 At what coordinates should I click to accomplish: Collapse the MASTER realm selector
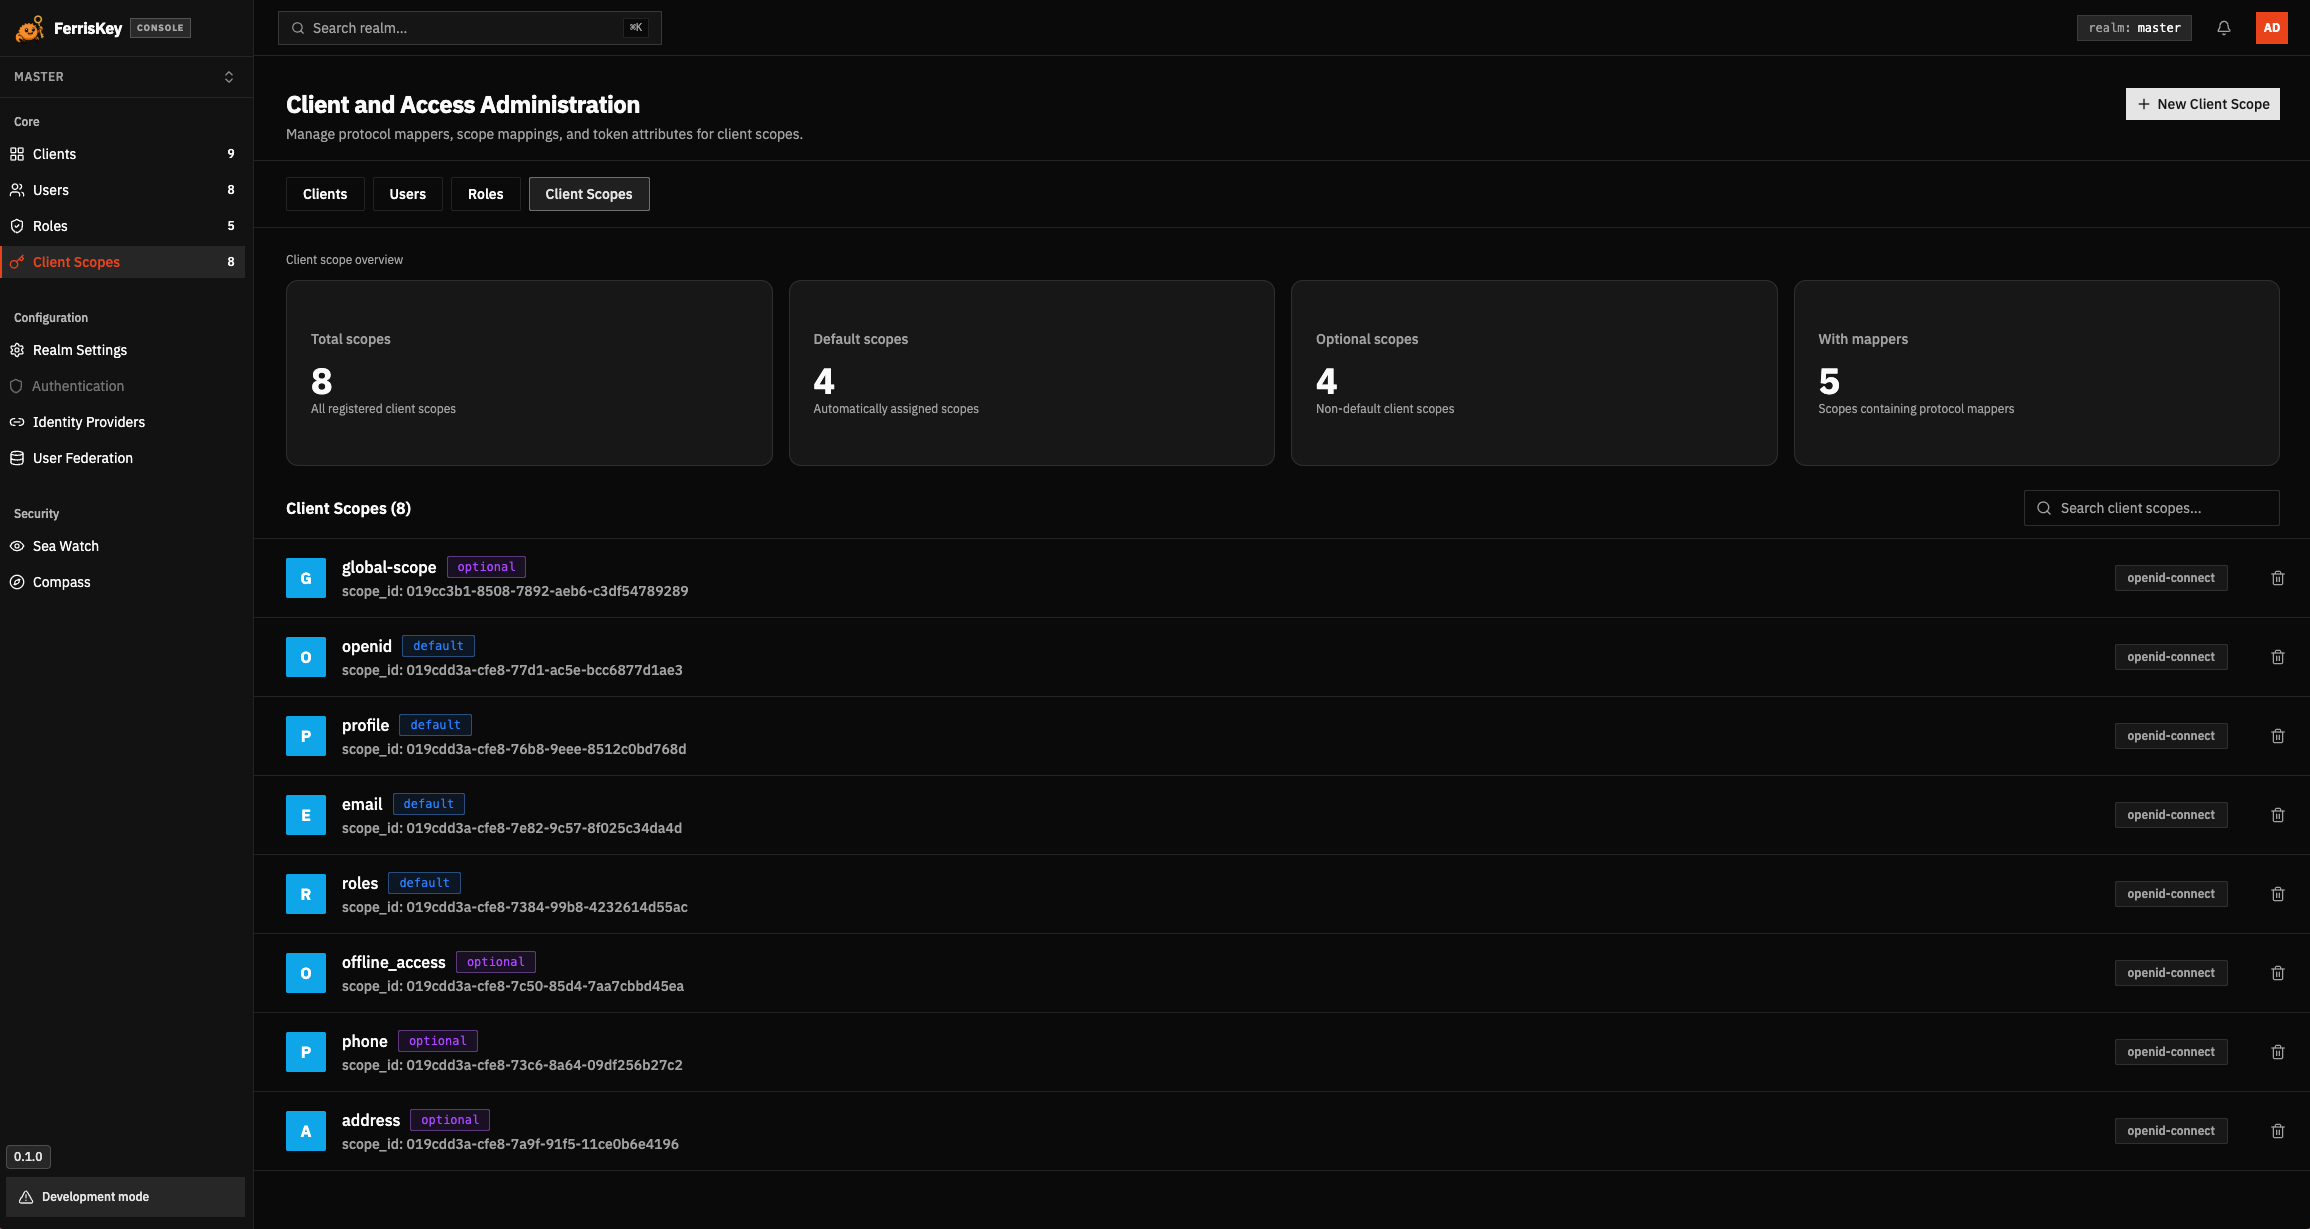click(x=228, y=76)
